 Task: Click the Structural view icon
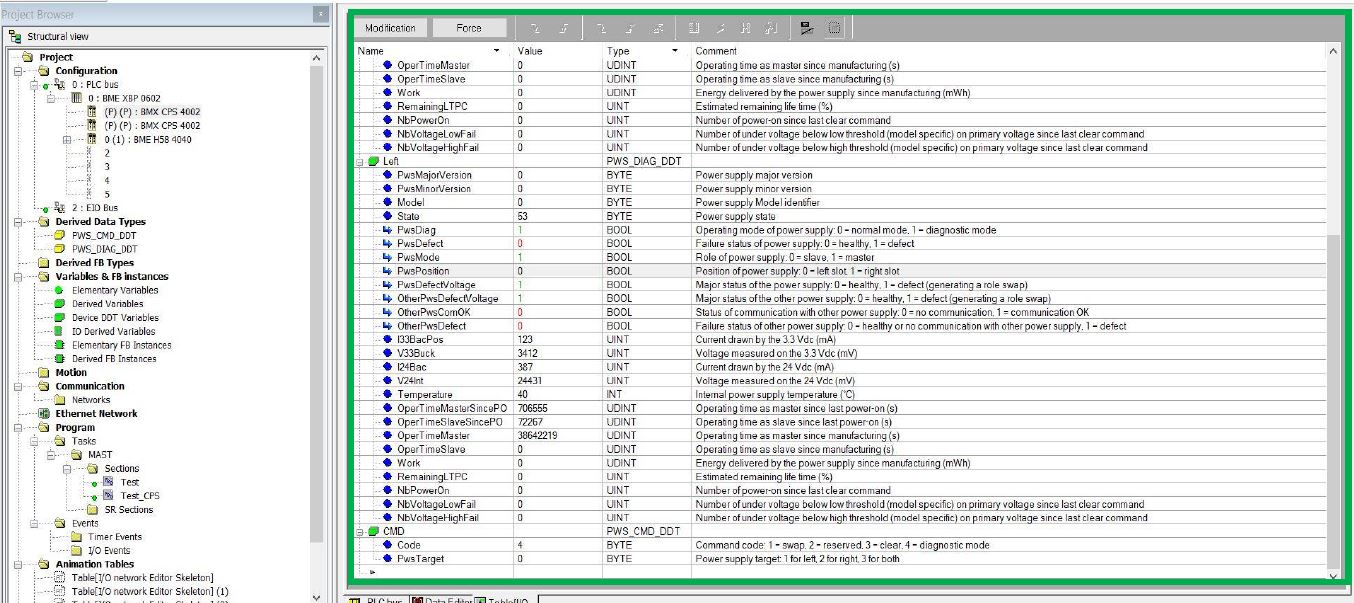17,36
